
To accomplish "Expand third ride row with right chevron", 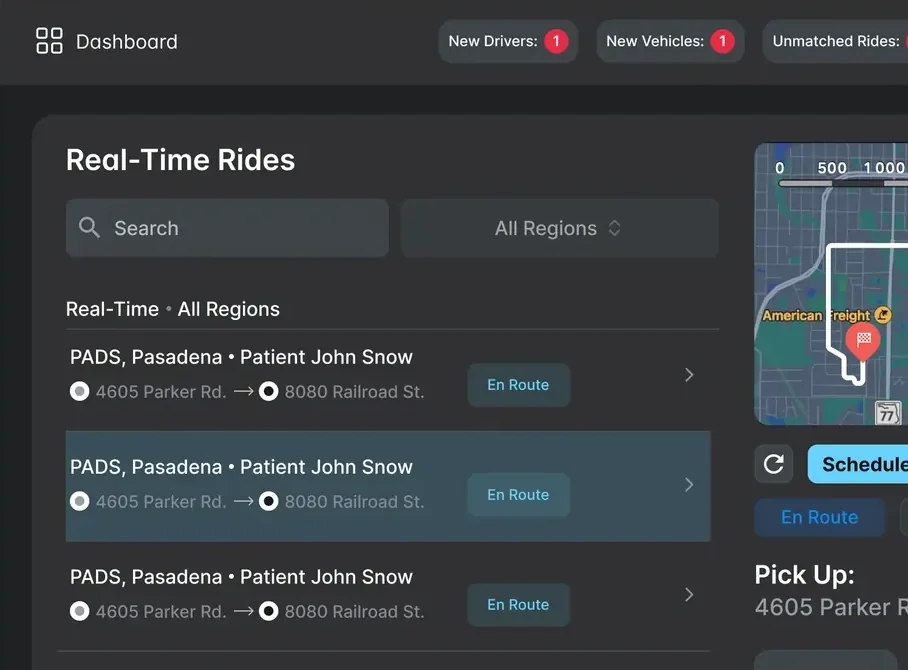I will (689, 595).
